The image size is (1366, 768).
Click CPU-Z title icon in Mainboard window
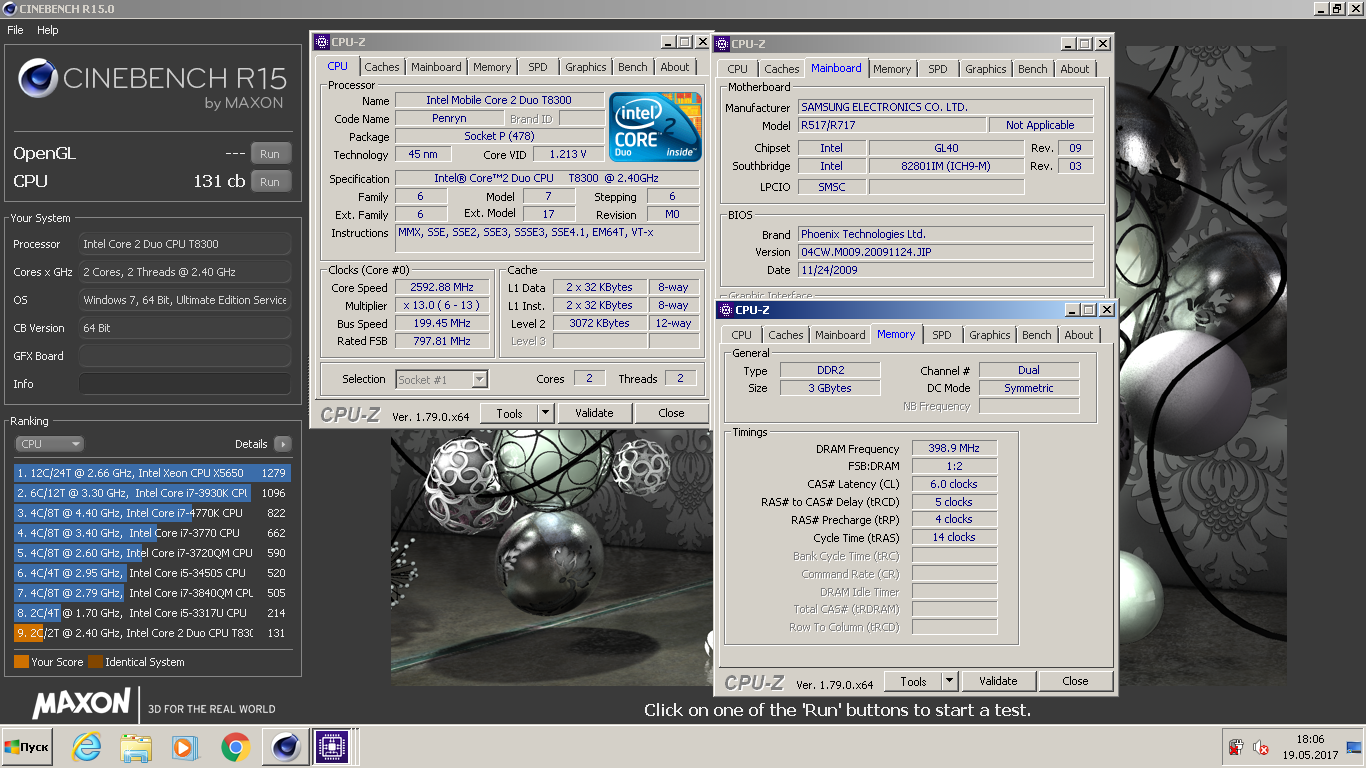(722, 44)
